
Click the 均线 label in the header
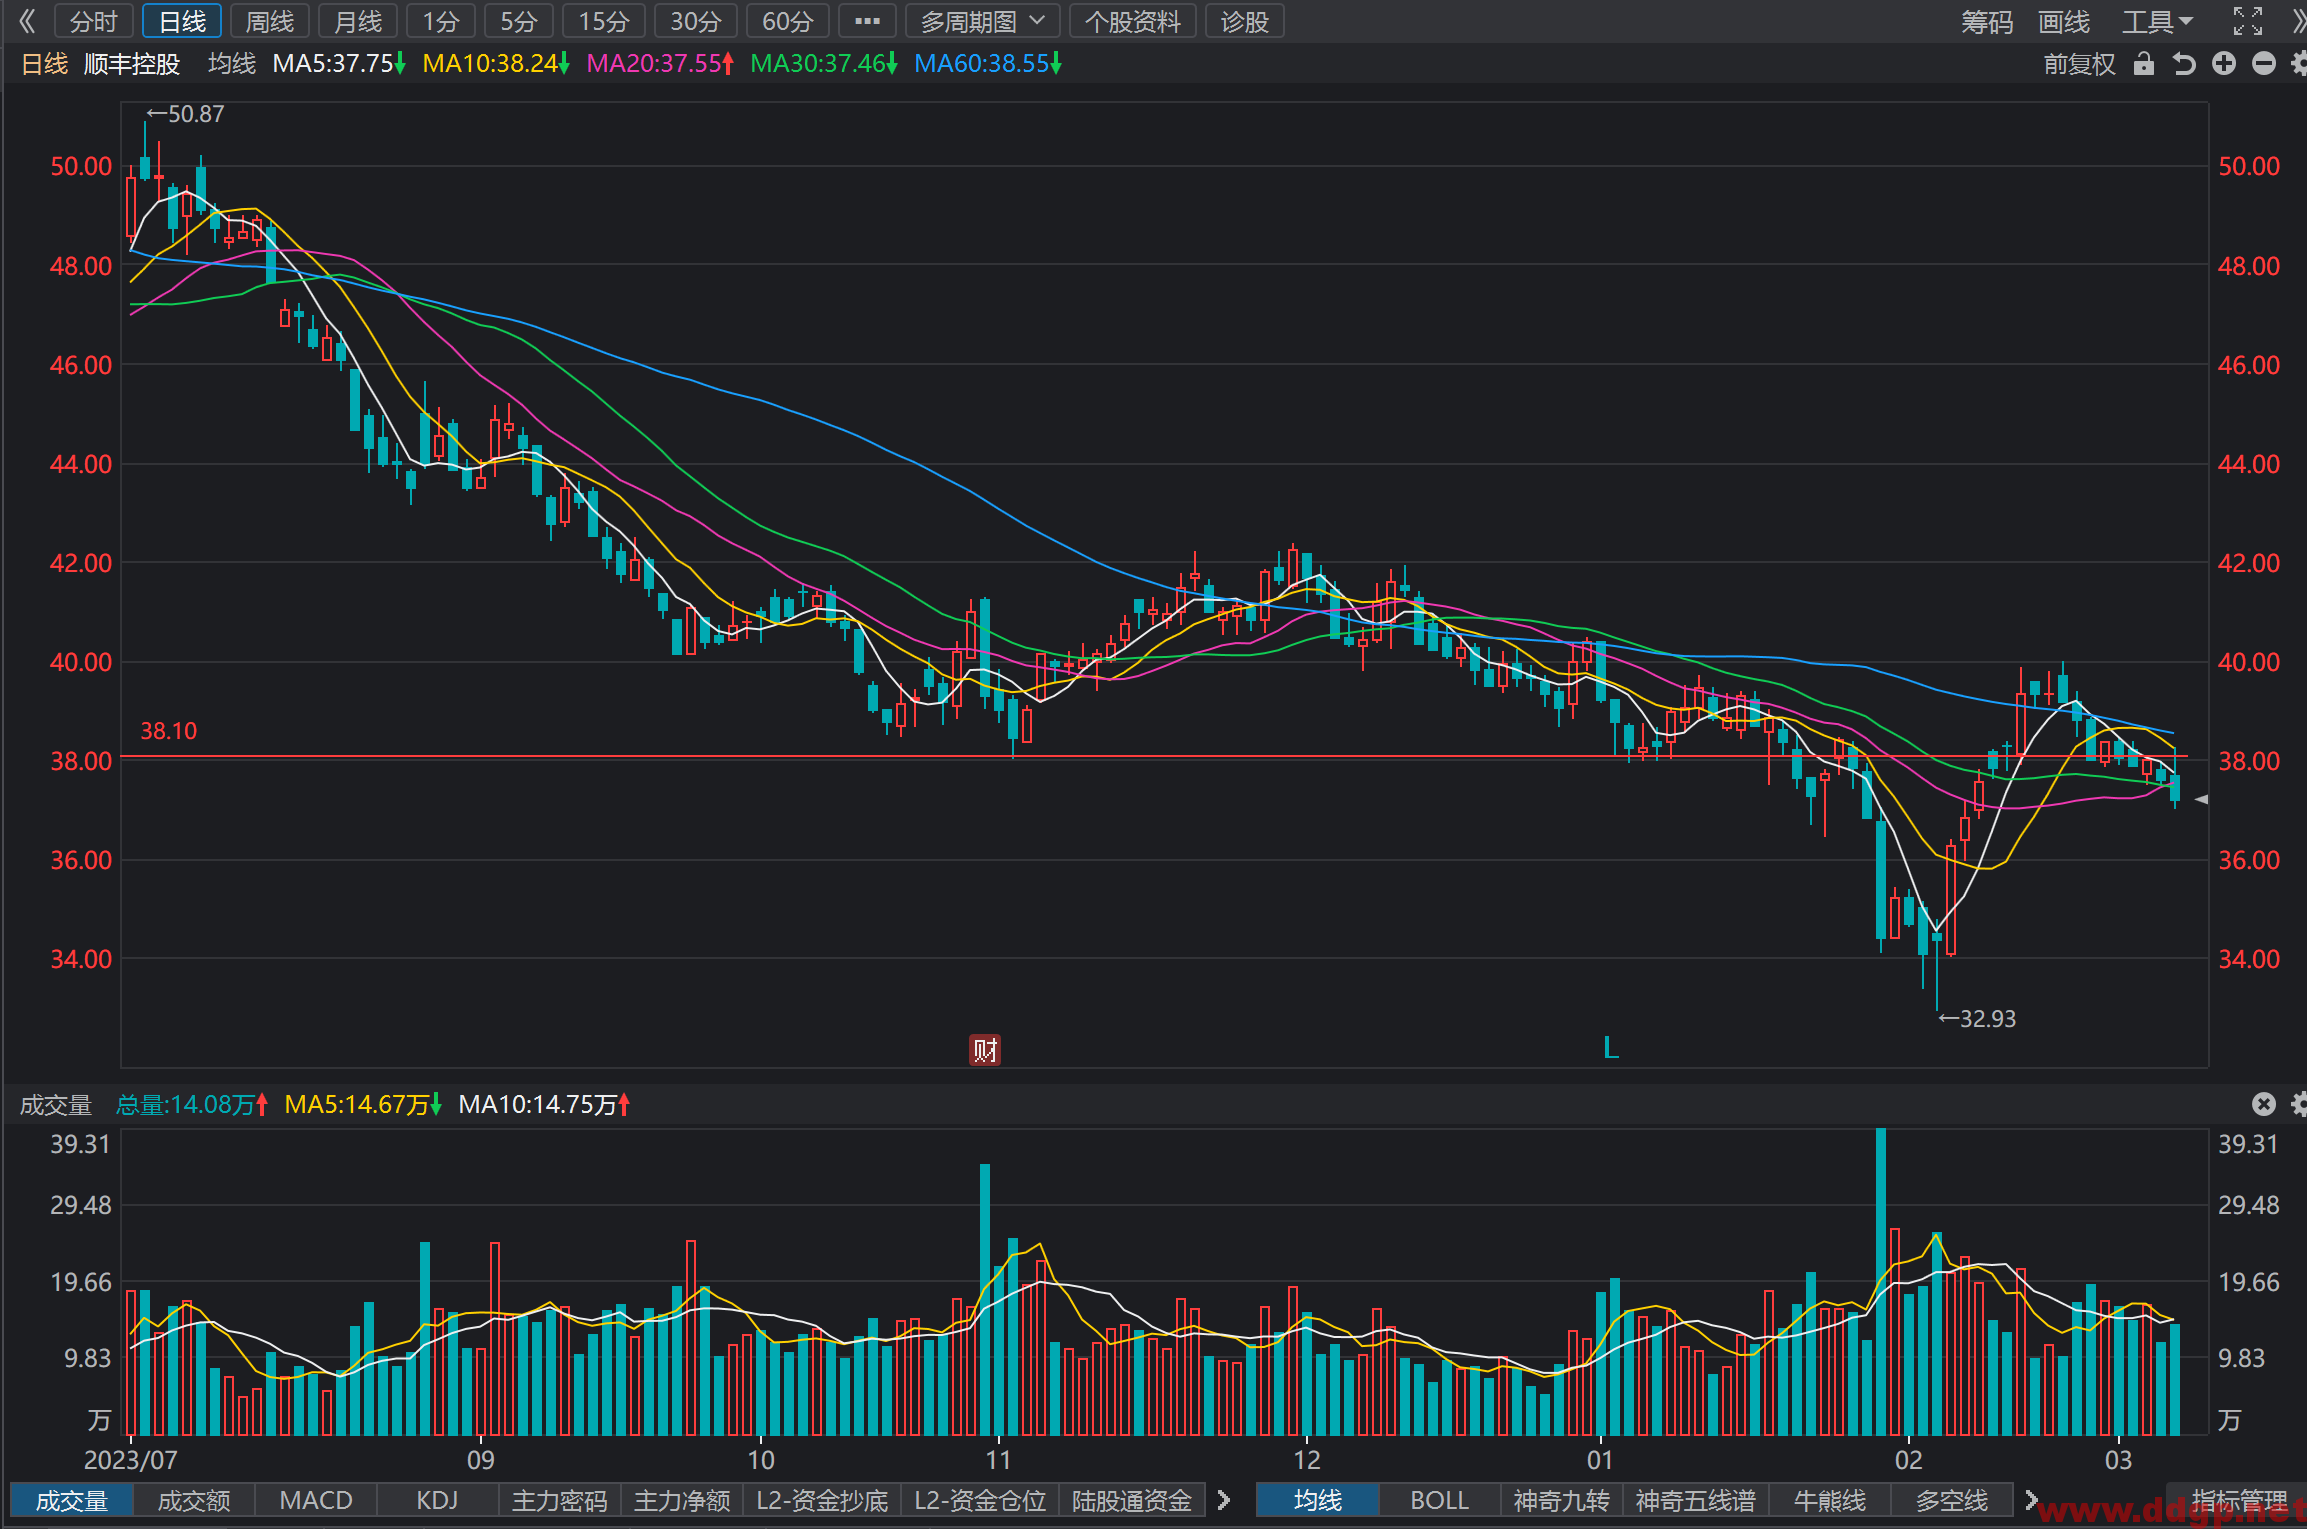point(232,64)
